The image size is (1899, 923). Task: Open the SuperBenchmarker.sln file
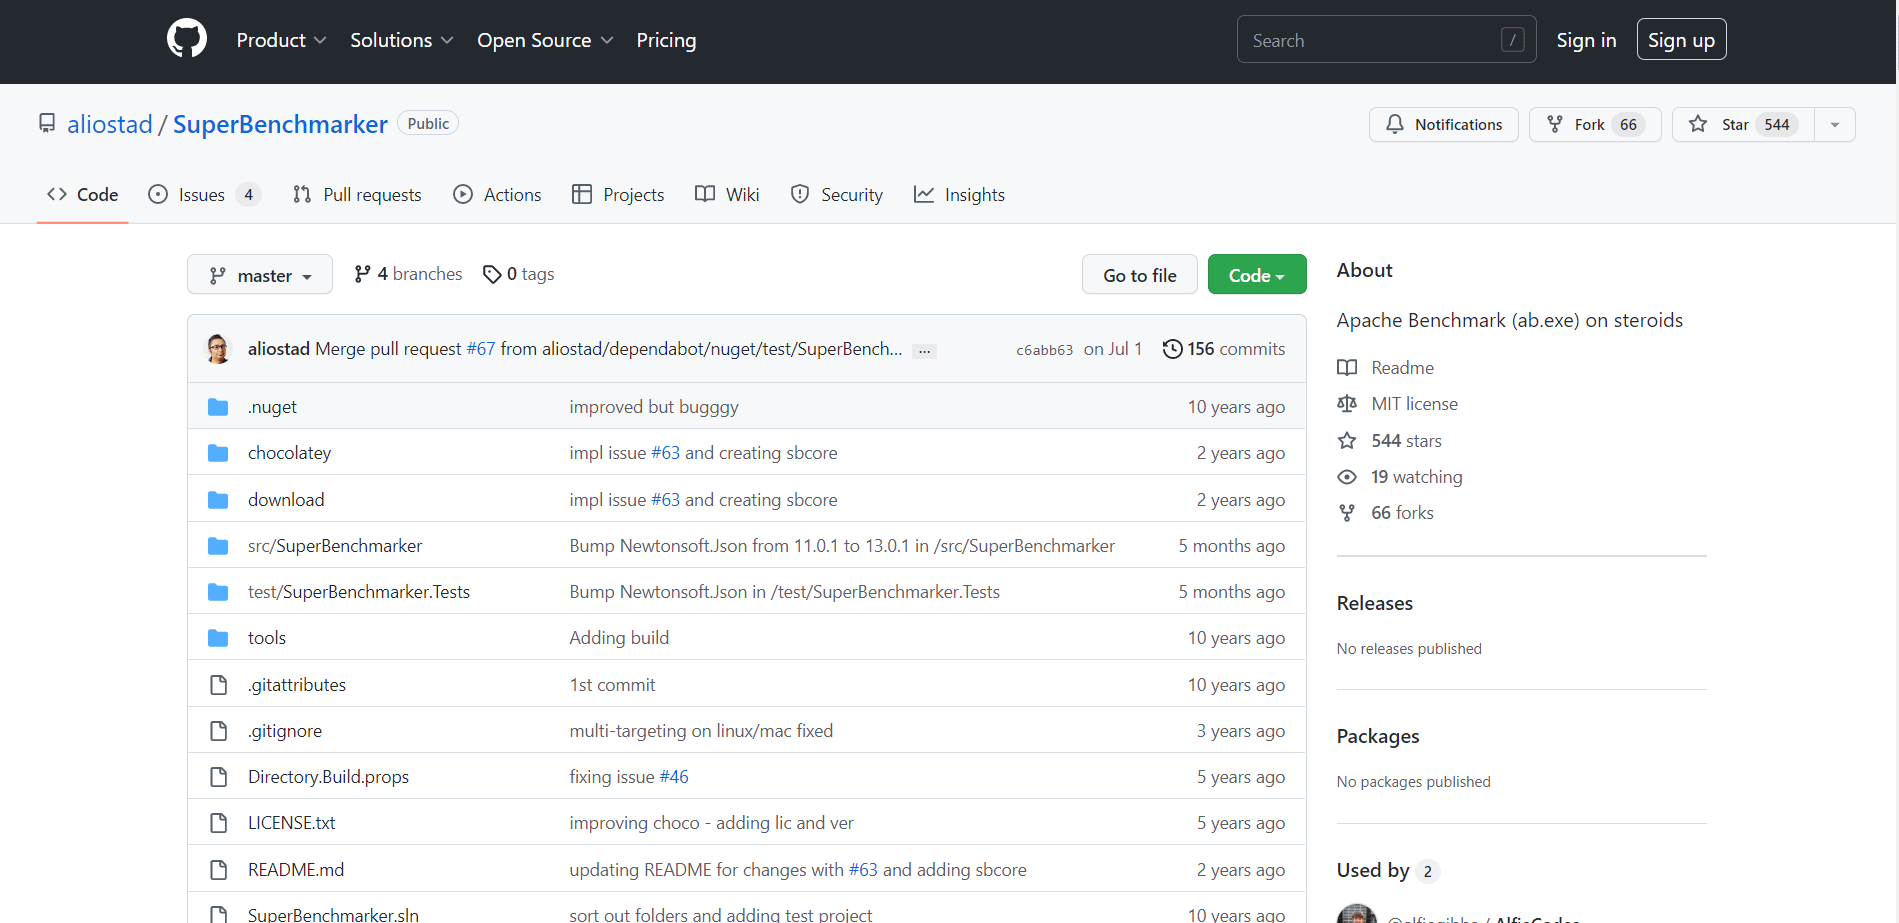coord(333,914)
